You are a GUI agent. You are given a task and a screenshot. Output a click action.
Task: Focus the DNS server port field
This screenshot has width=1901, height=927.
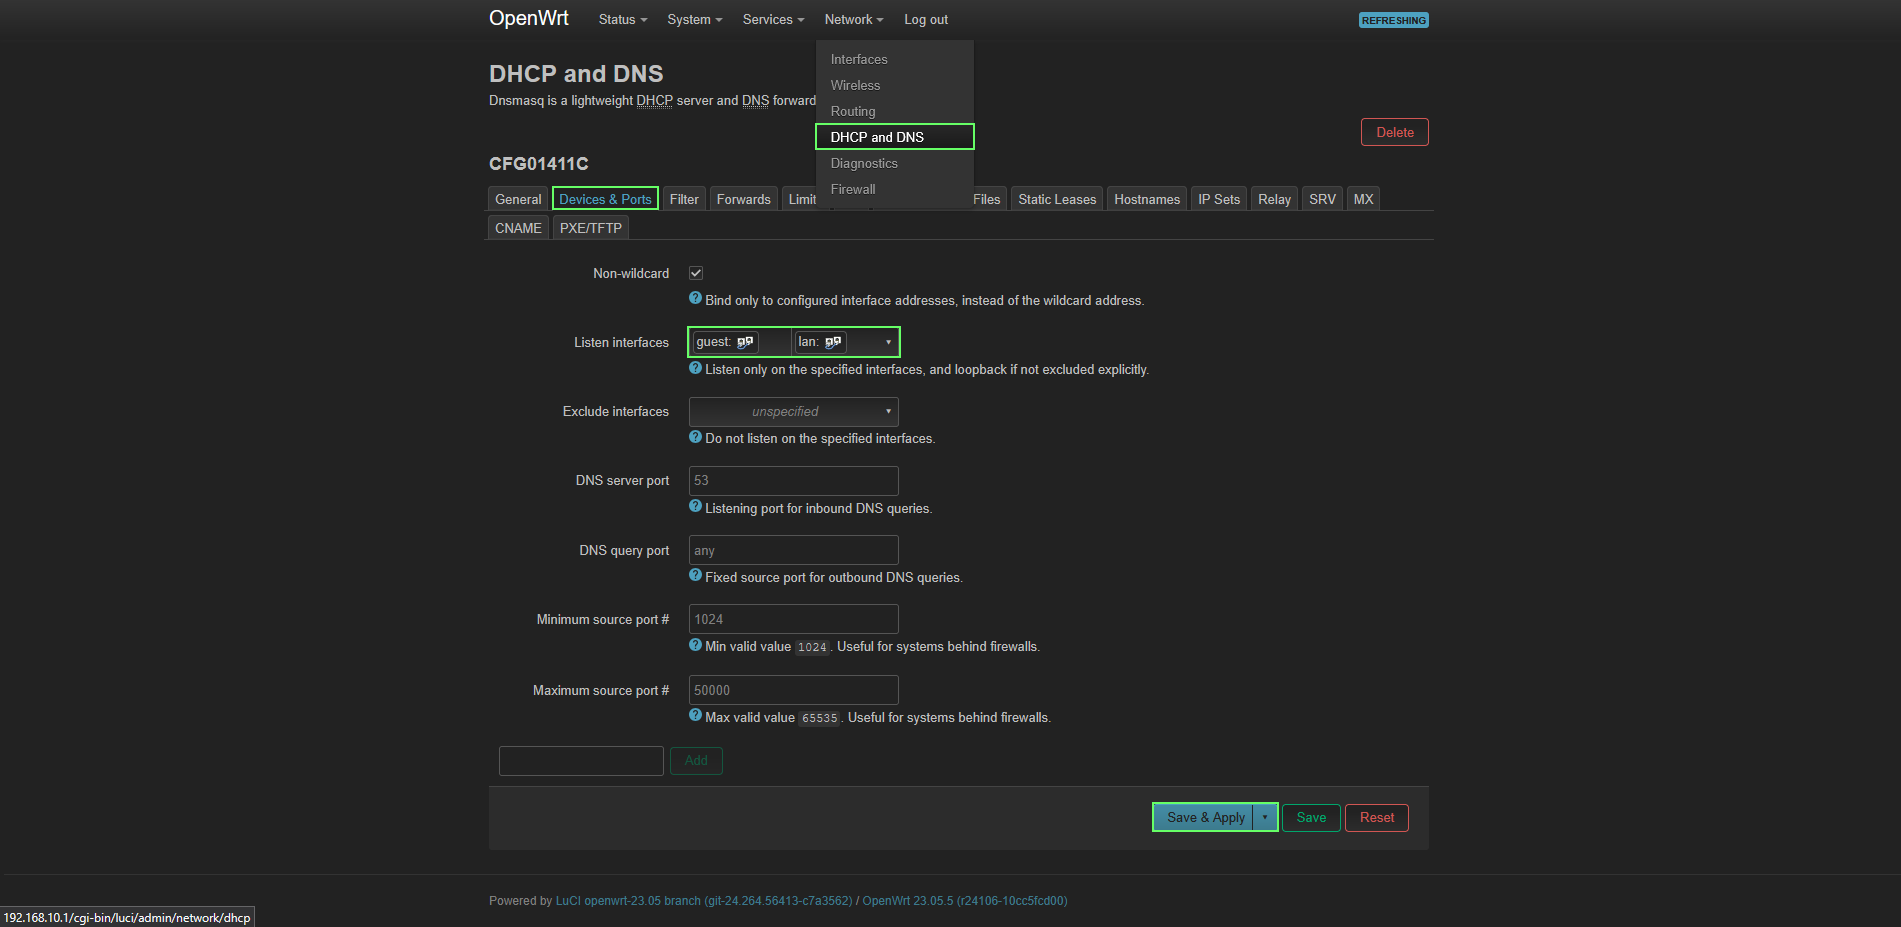794,480
